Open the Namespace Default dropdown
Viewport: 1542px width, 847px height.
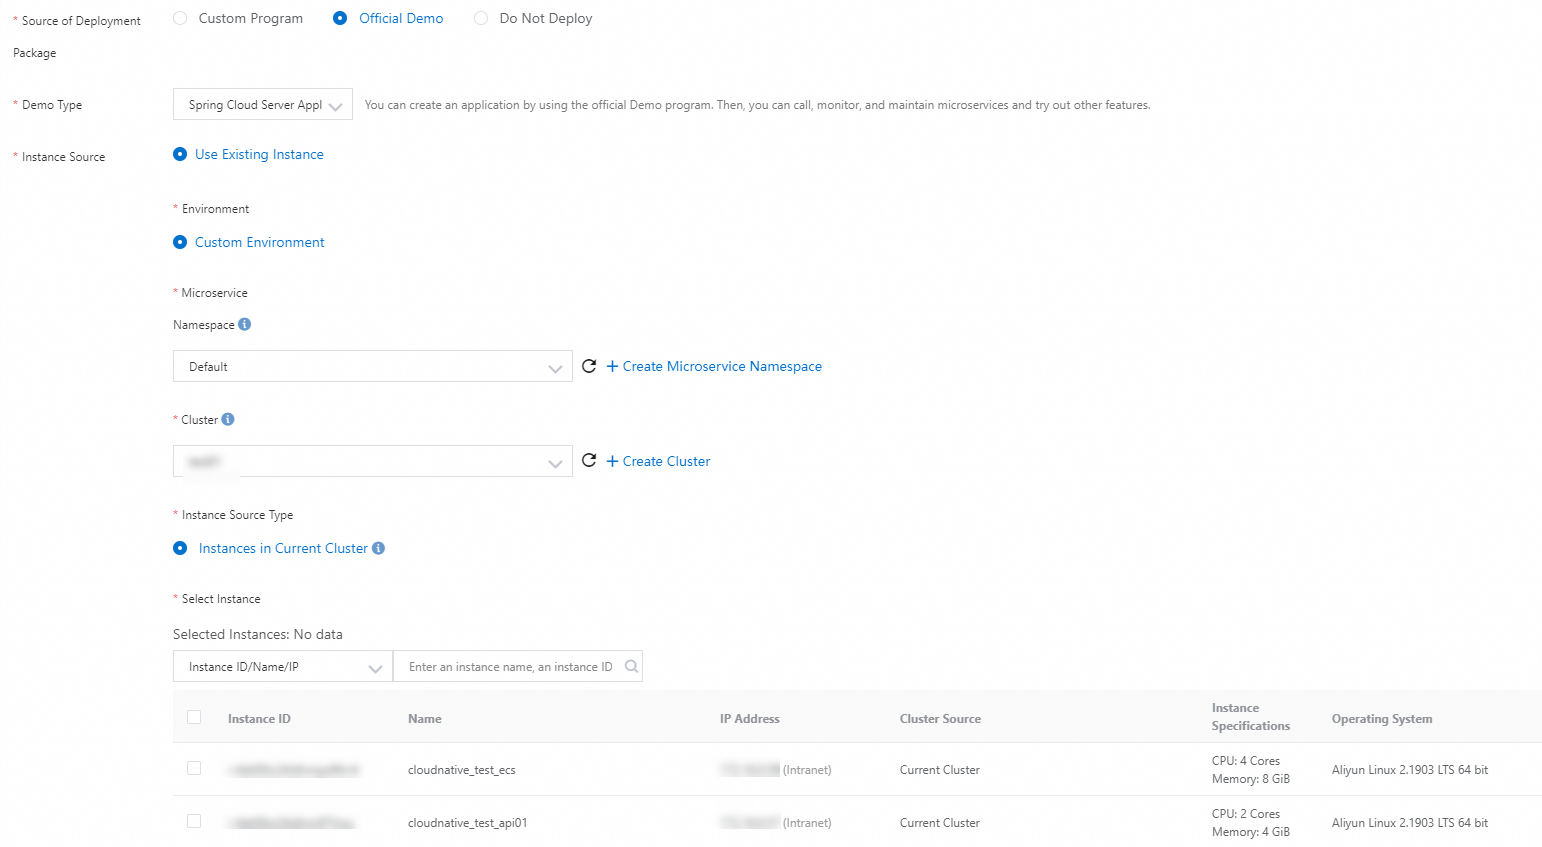coord(373,366)
